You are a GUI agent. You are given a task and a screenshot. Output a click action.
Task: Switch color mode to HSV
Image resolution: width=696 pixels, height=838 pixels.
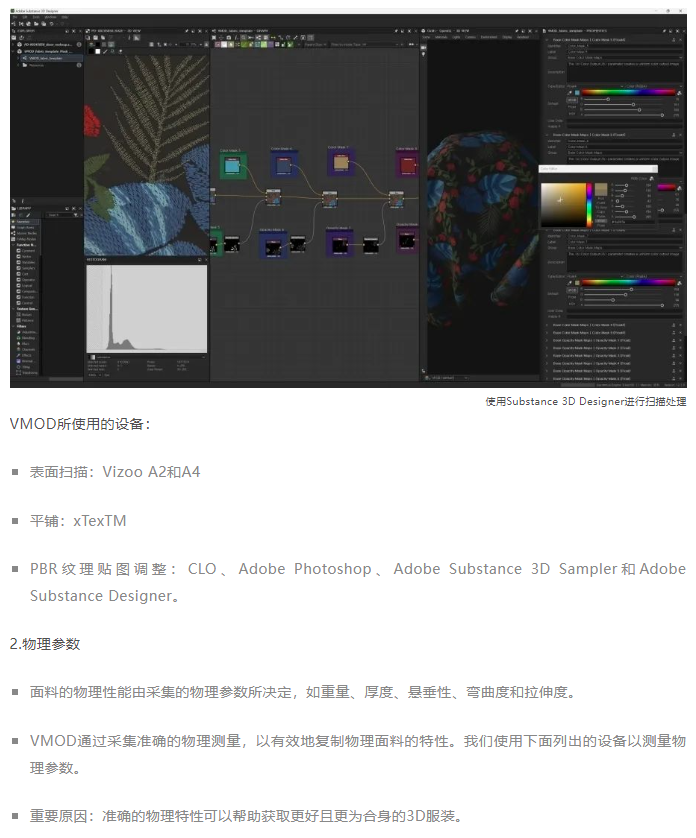(571, 114)
